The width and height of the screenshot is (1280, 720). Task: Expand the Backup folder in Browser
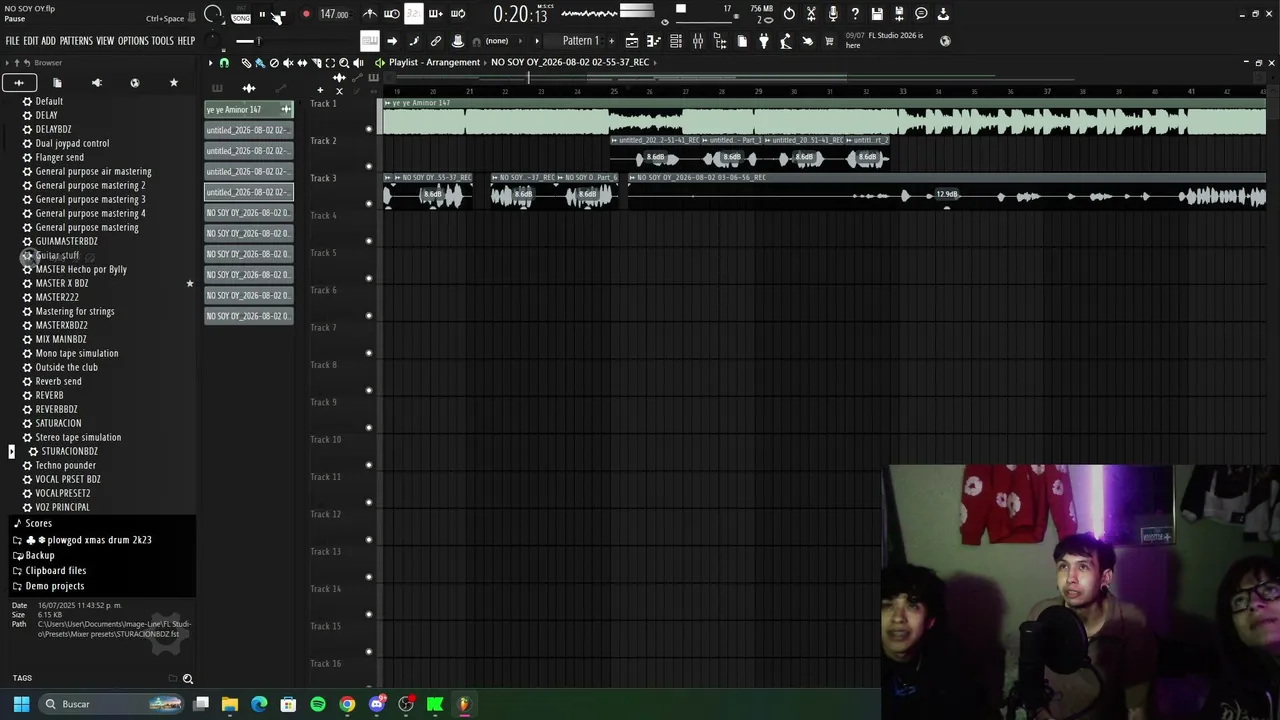[40, 555]
